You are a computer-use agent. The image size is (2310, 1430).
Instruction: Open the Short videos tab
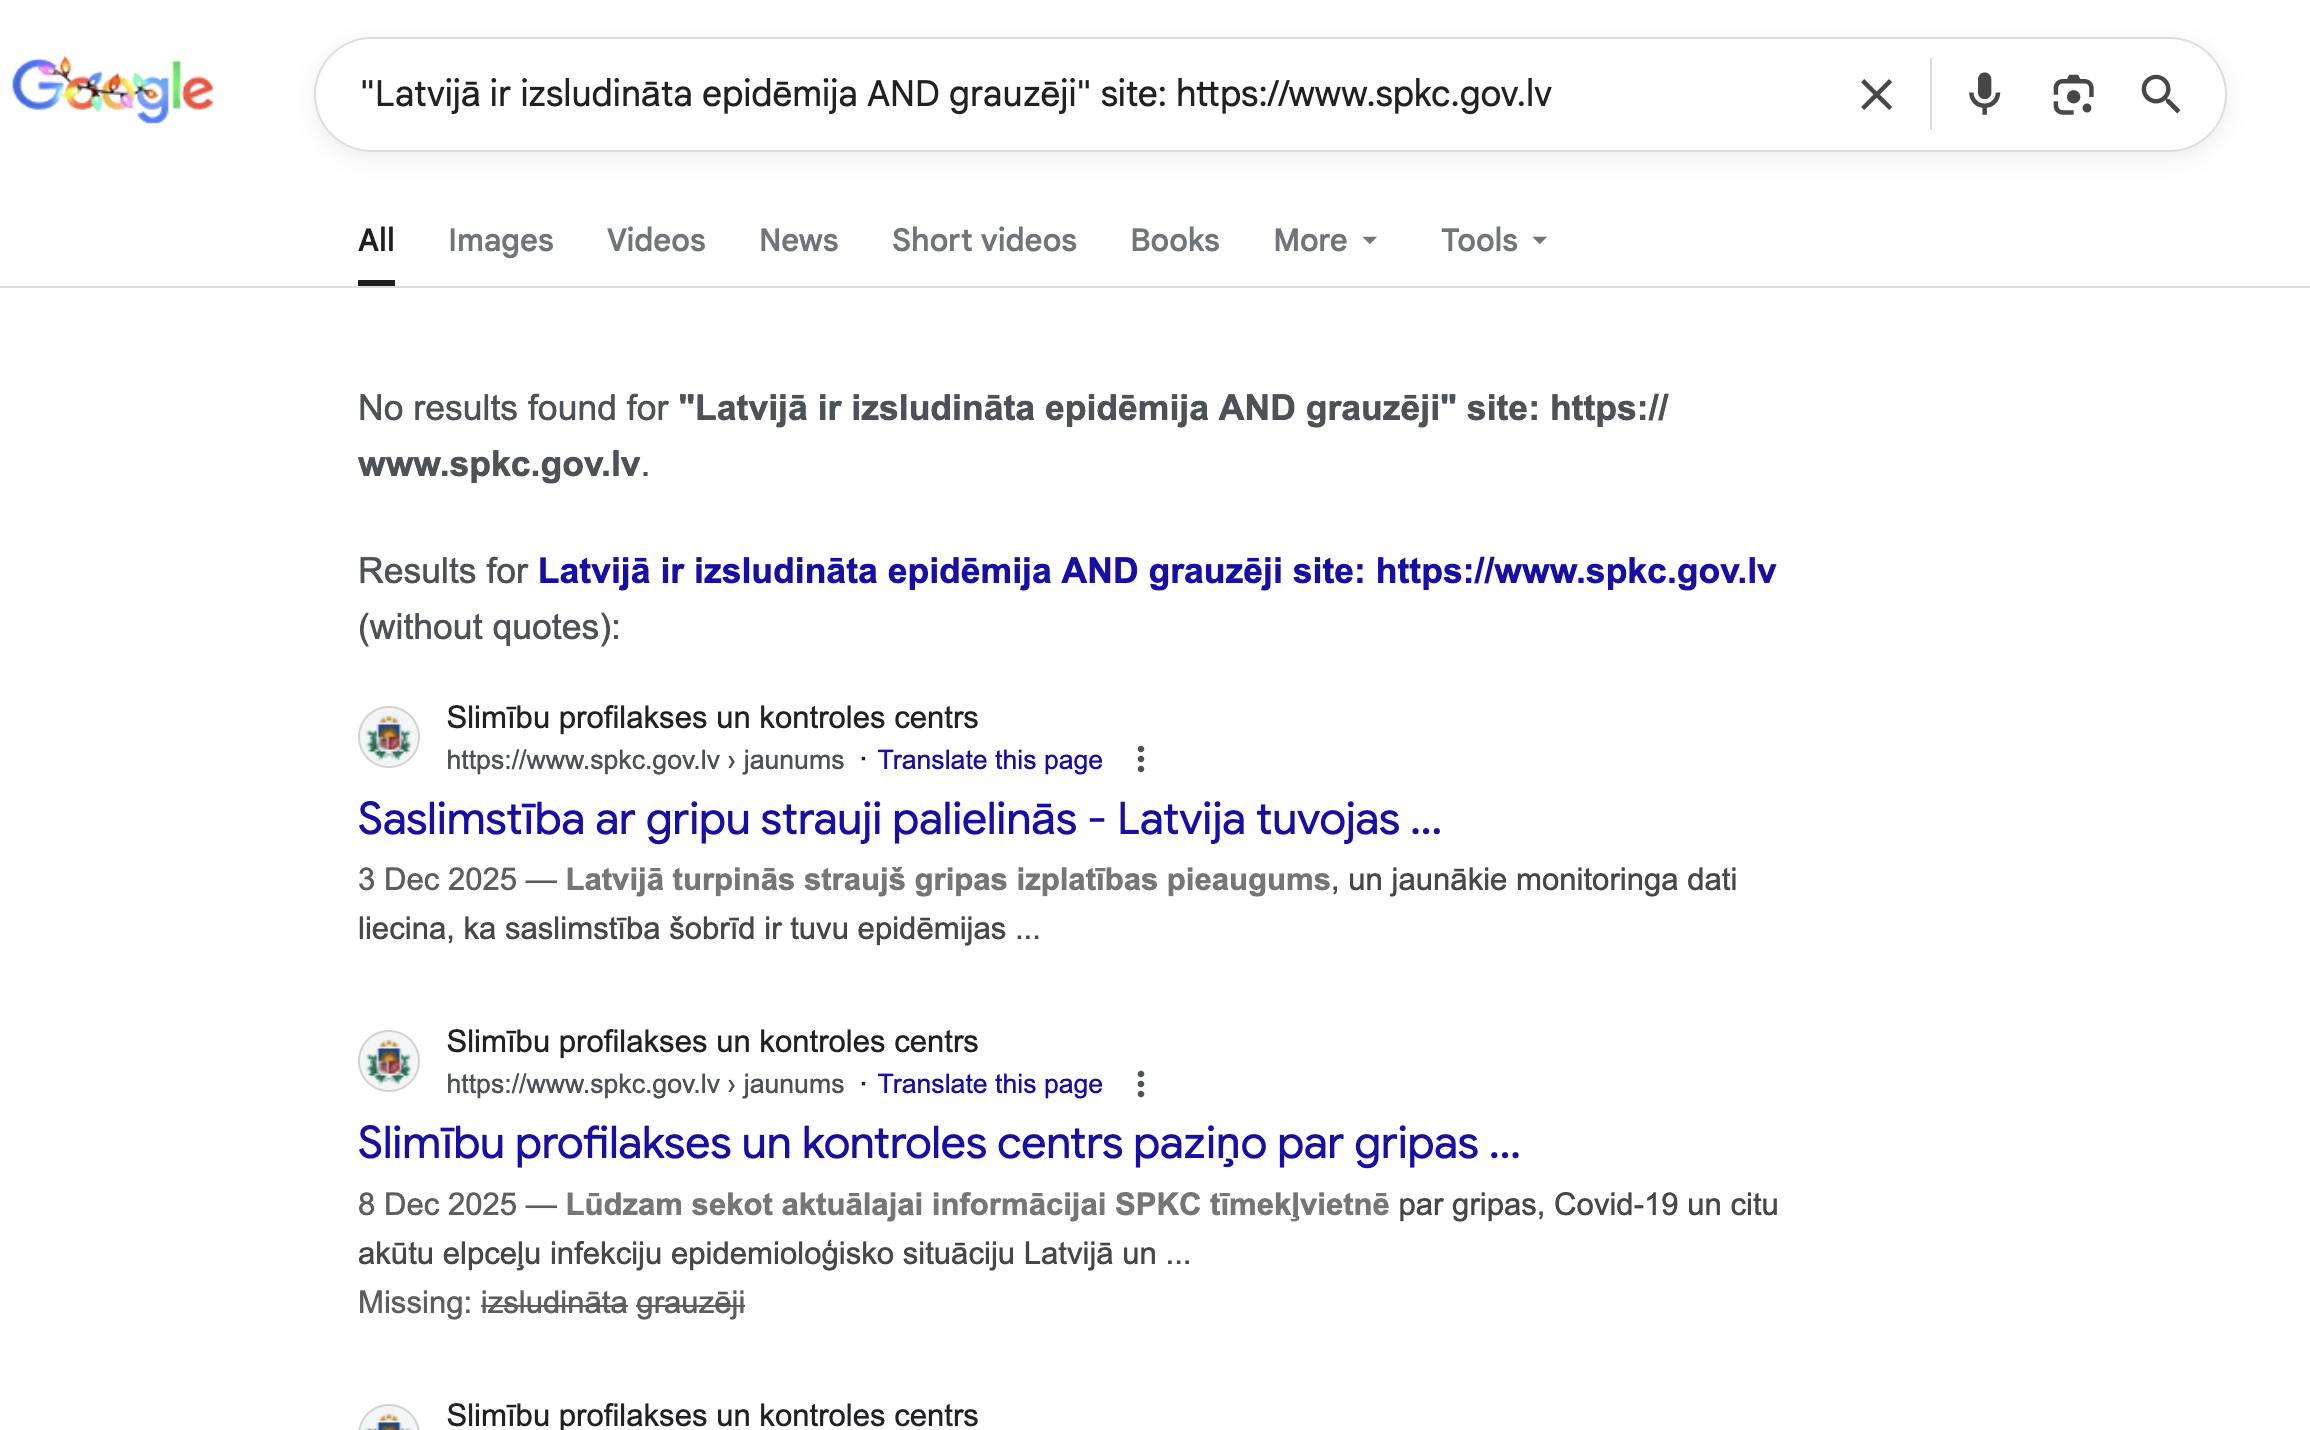[x=983, y=240]
